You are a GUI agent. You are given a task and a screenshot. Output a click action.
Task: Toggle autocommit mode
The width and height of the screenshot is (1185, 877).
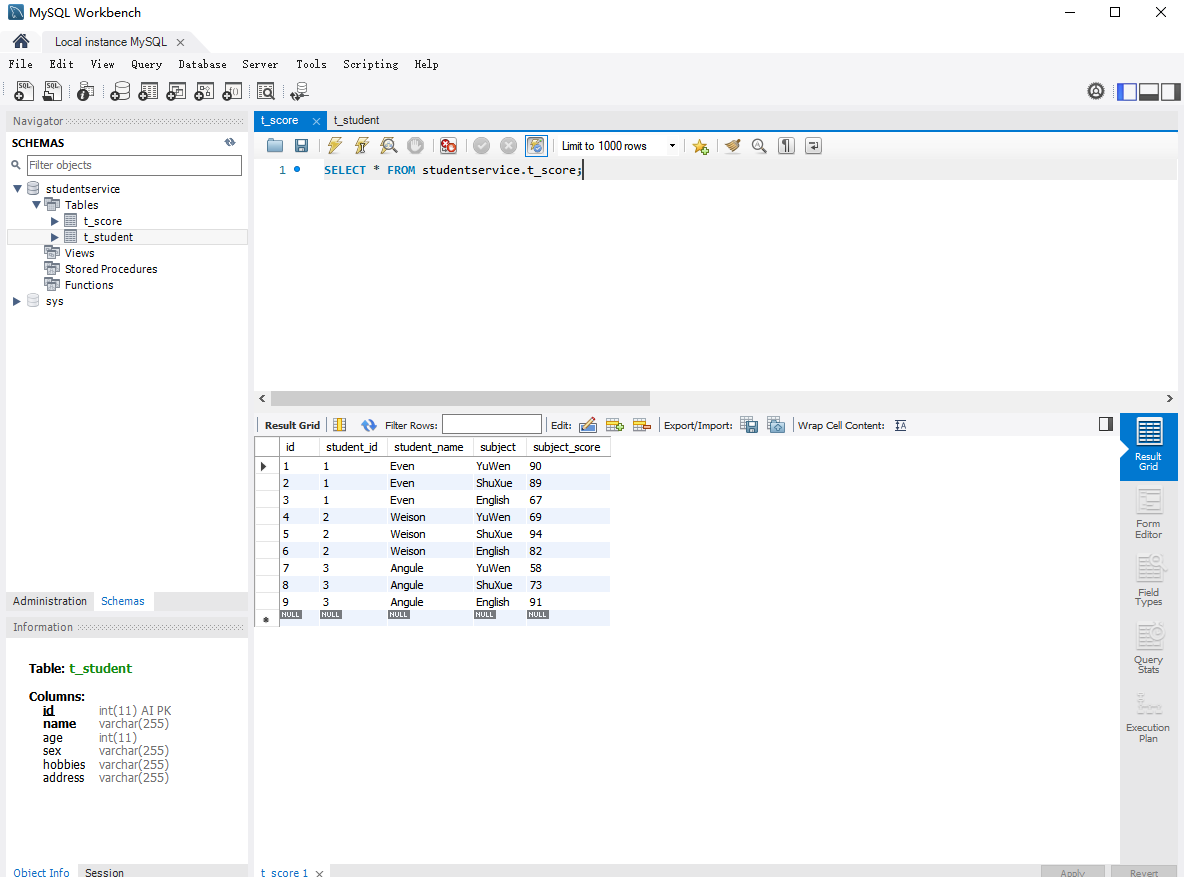coord(536,146)
